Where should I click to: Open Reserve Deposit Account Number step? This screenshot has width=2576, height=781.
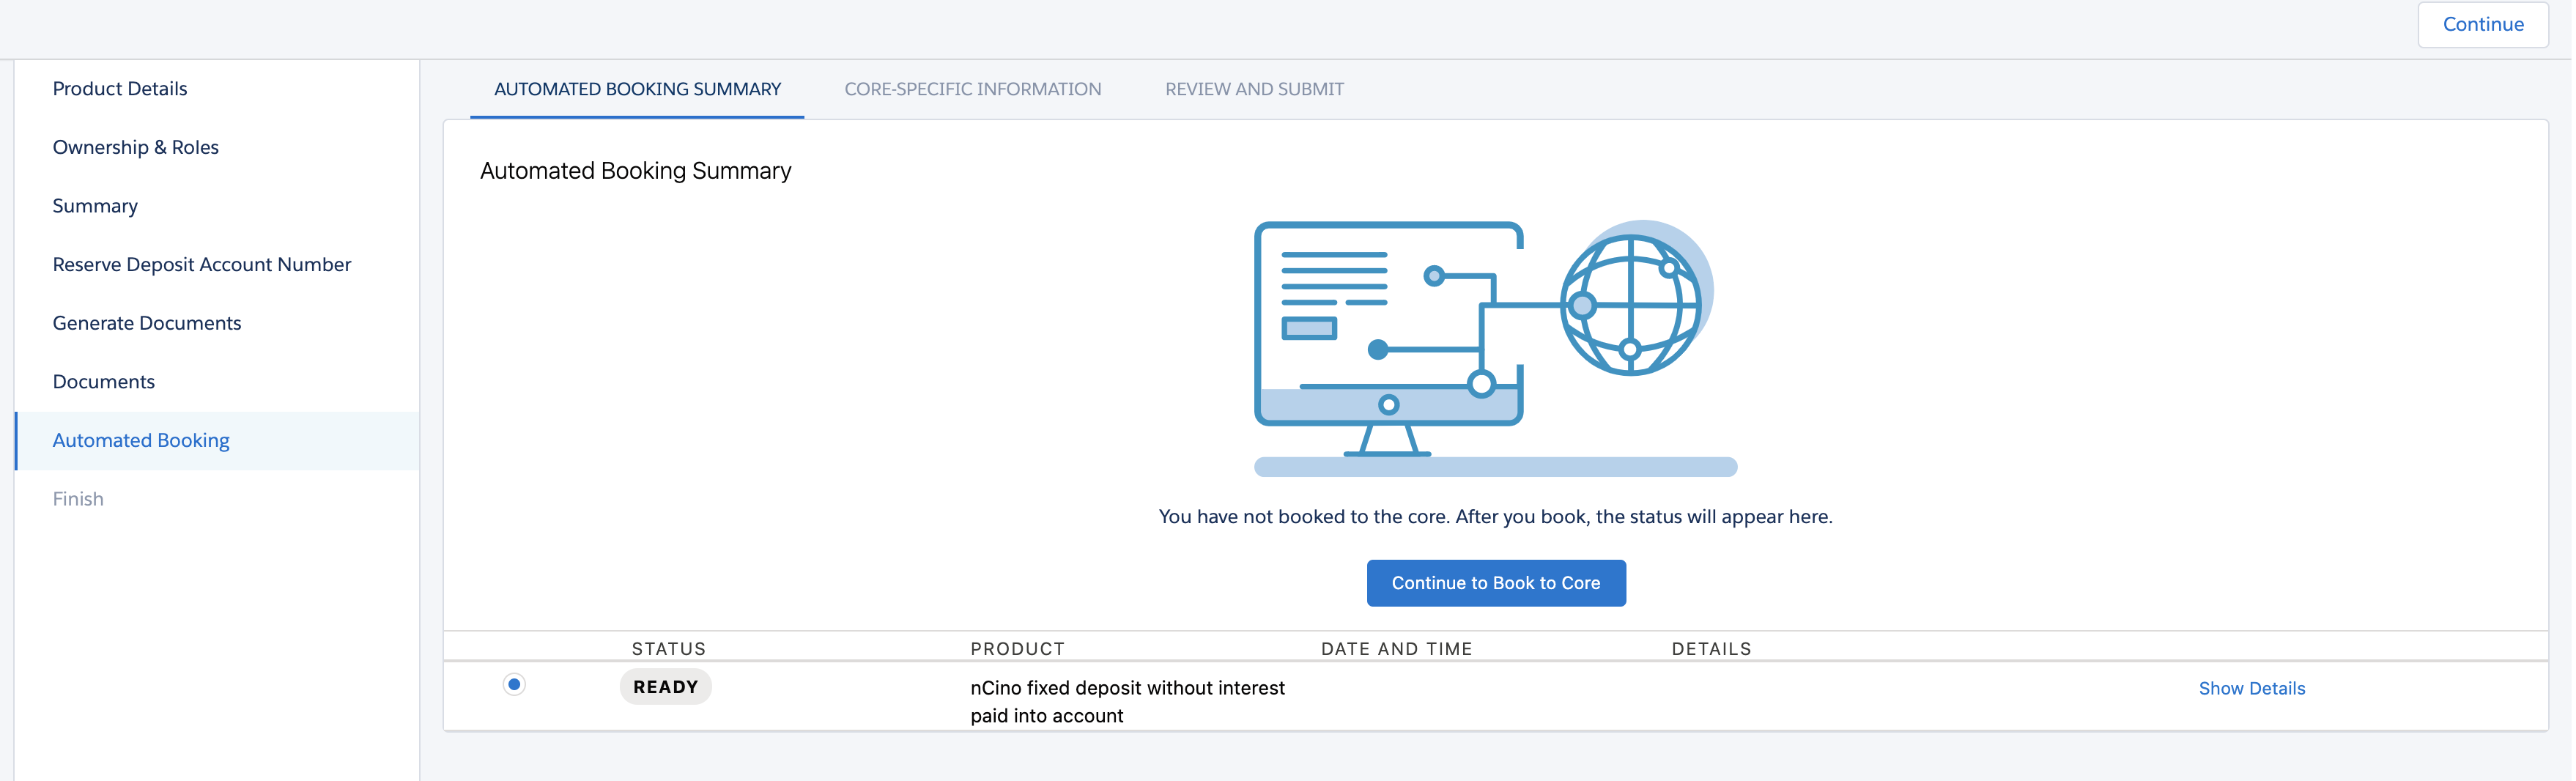coord(202,264)
